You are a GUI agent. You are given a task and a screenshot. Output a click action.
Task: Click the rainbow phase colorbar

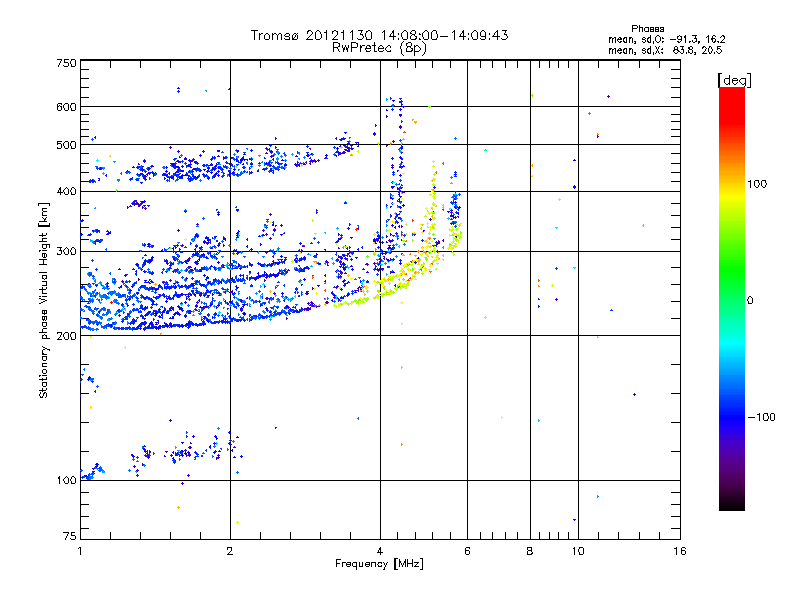732,298
